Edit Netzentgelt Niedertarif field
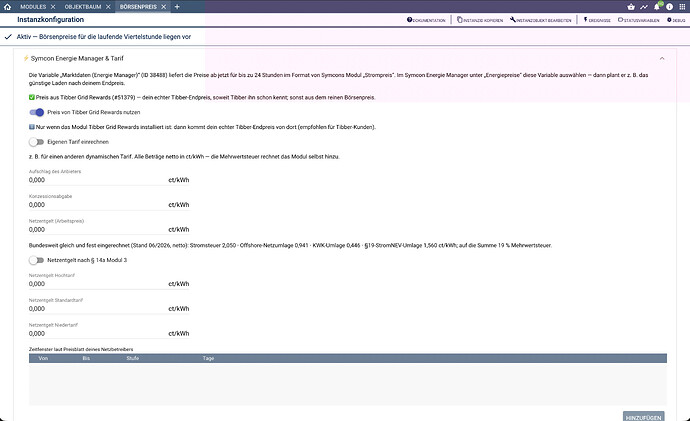The width and height of the screenshot is (690, 421). (109, 333)
